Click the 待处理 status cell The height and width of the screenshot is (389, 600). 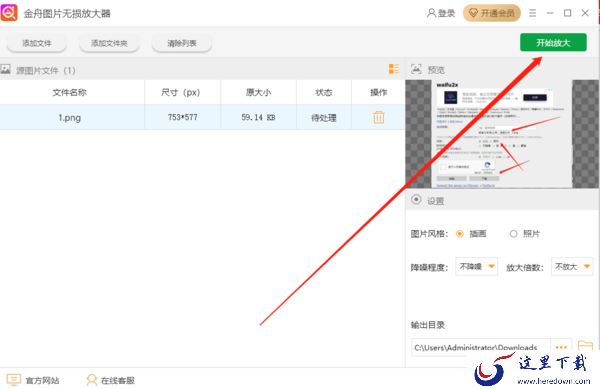[324, 117]
